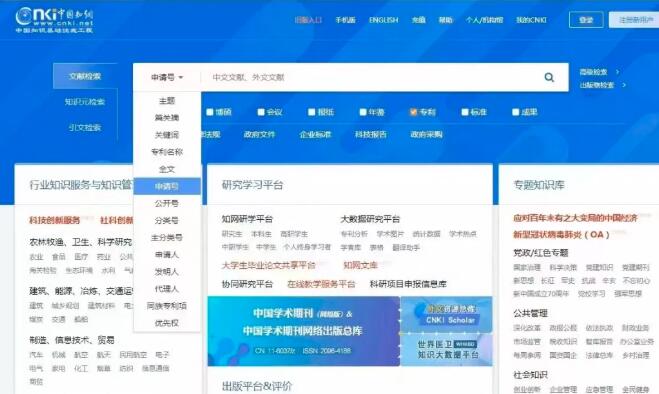Toggle the 报纸 checkbox

click(311, 112)
